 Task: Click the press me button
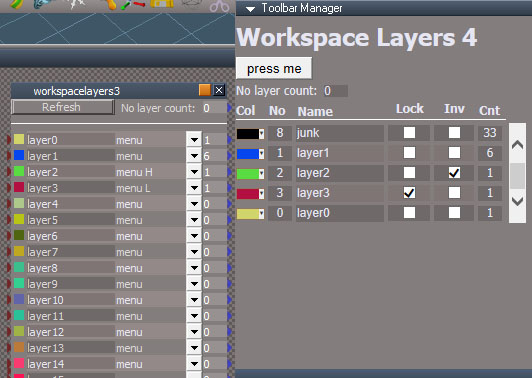click(274, 69)
